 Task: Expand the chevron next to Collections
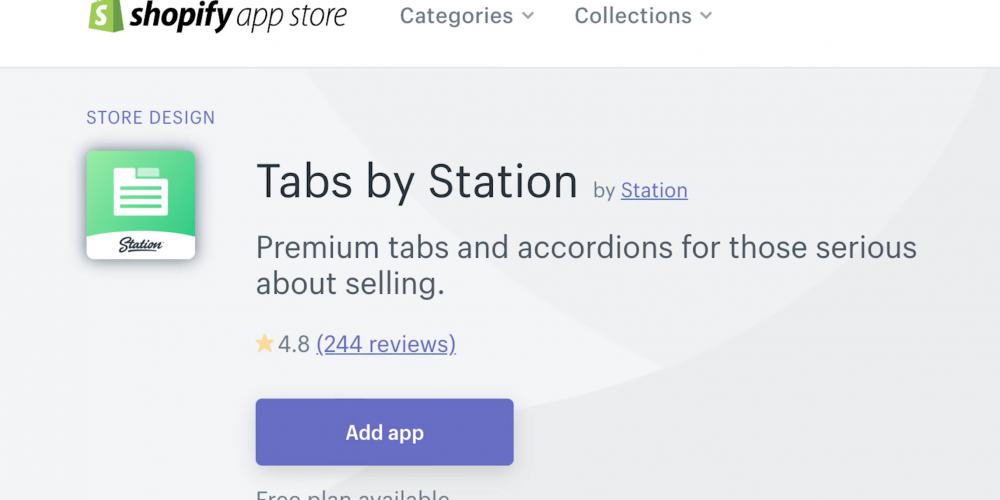(x=706, y=16)
